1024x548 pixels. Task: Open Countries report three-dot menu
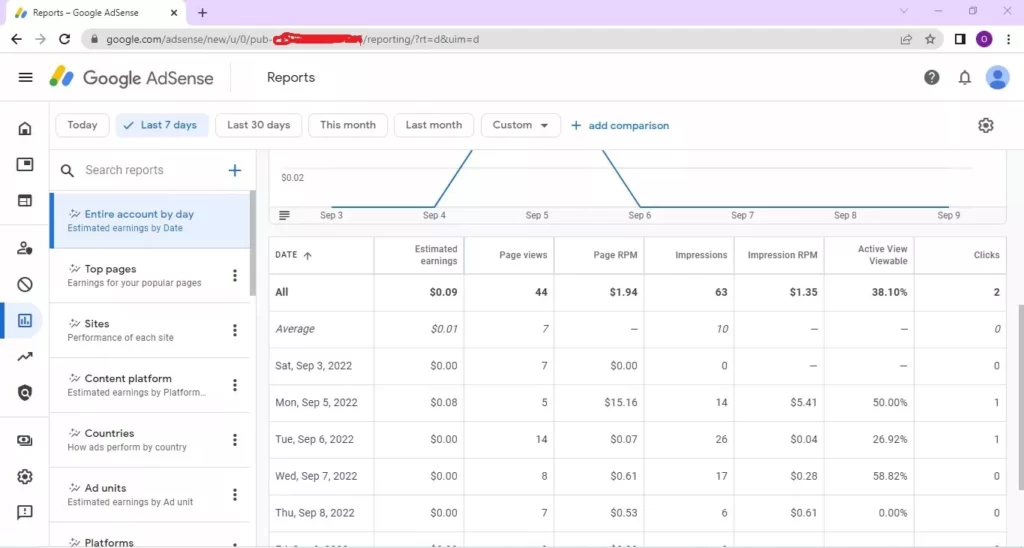[x=234, y=440]
